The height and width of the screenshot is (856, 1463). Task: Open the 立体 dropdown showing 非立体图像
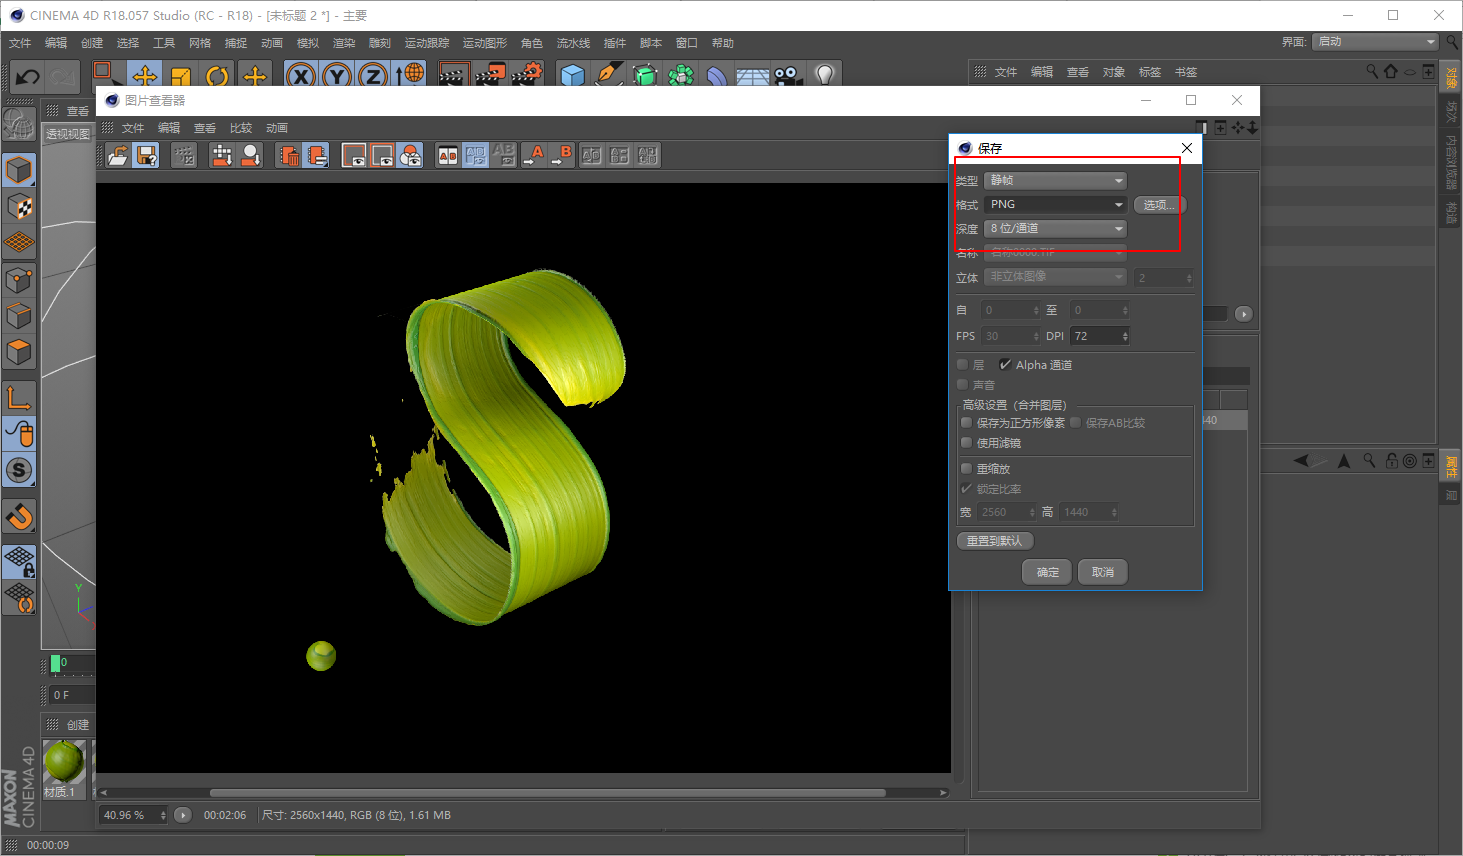(1055, 277)
